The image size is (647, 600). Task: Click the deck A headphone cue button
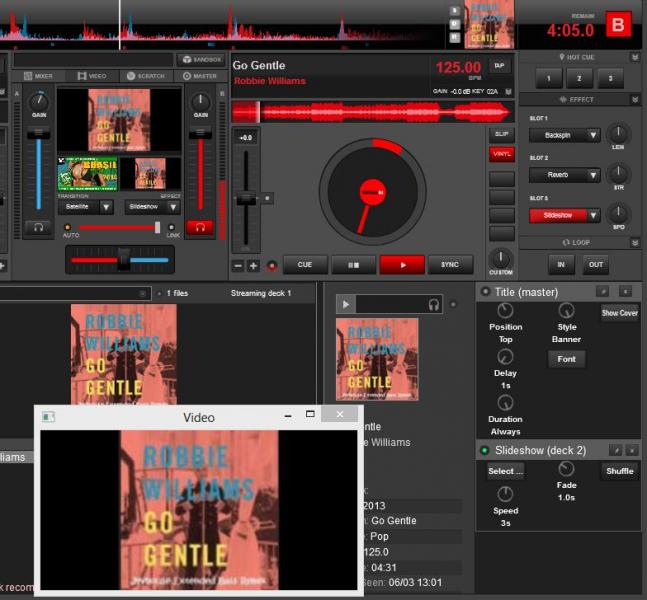pos(38,227)
